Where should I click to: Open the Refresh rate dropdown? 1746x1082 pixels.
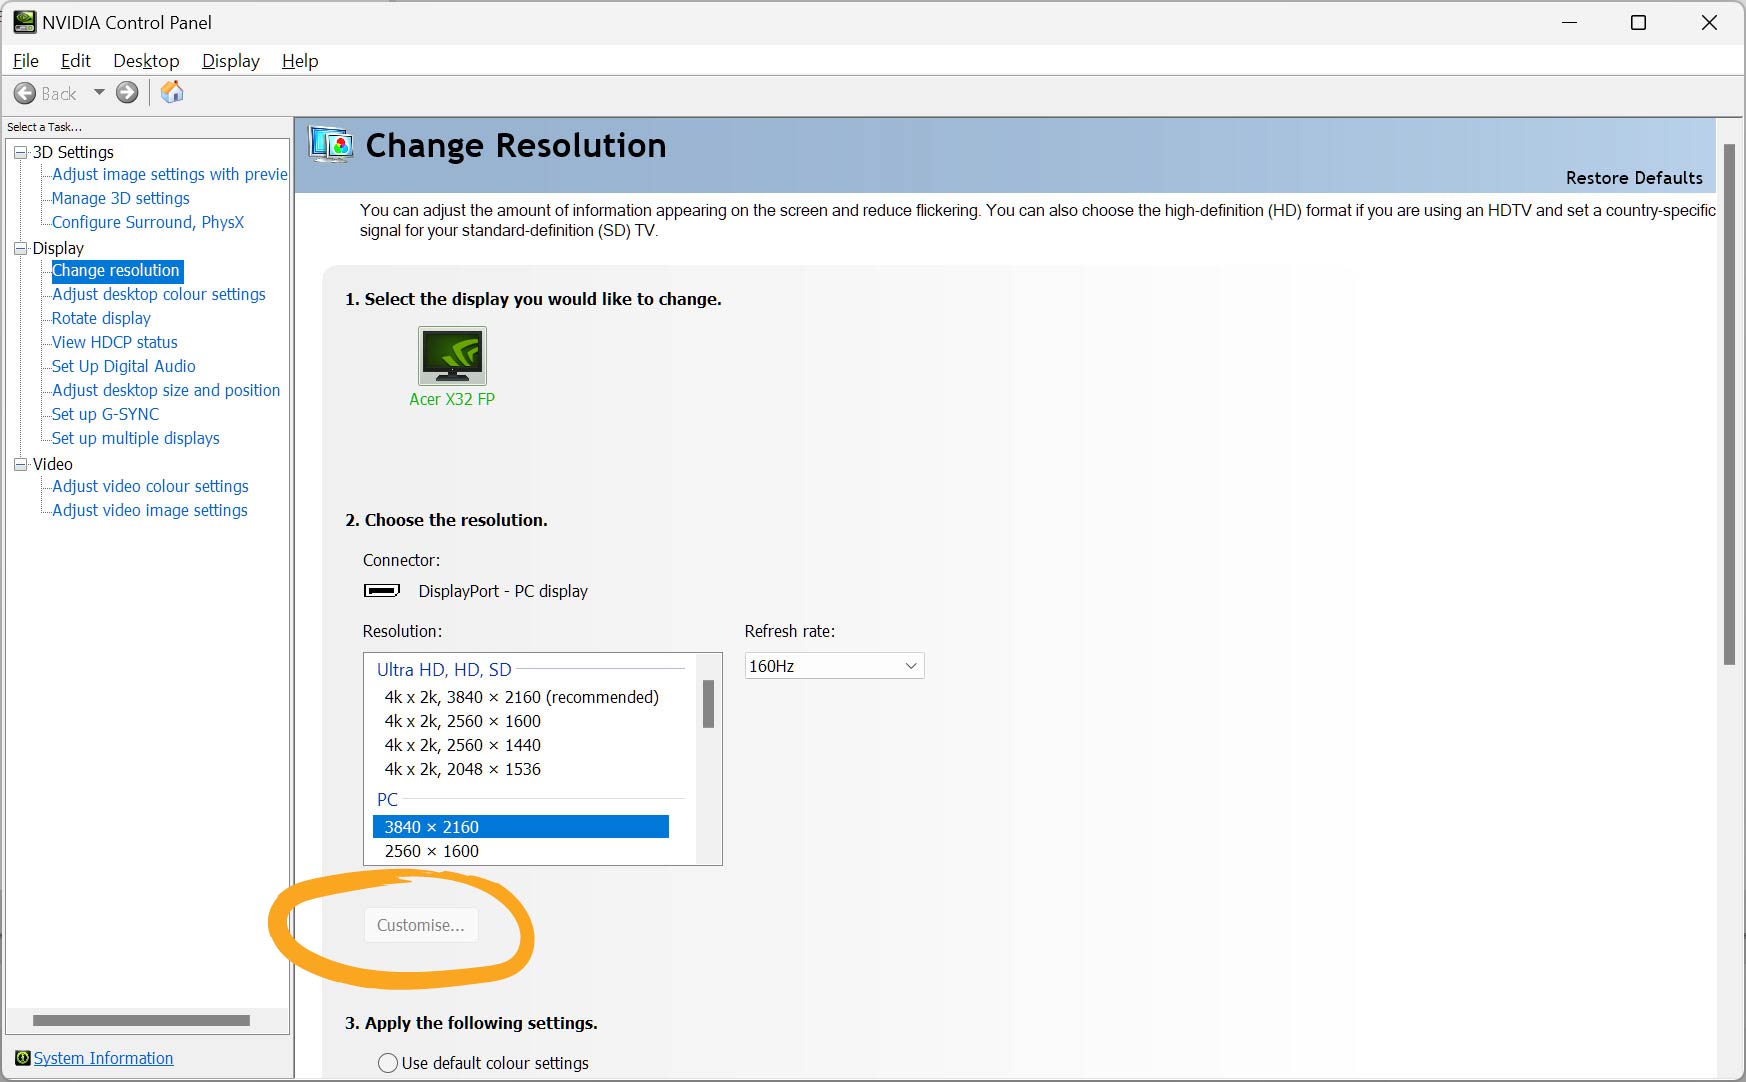coord(834,666)
